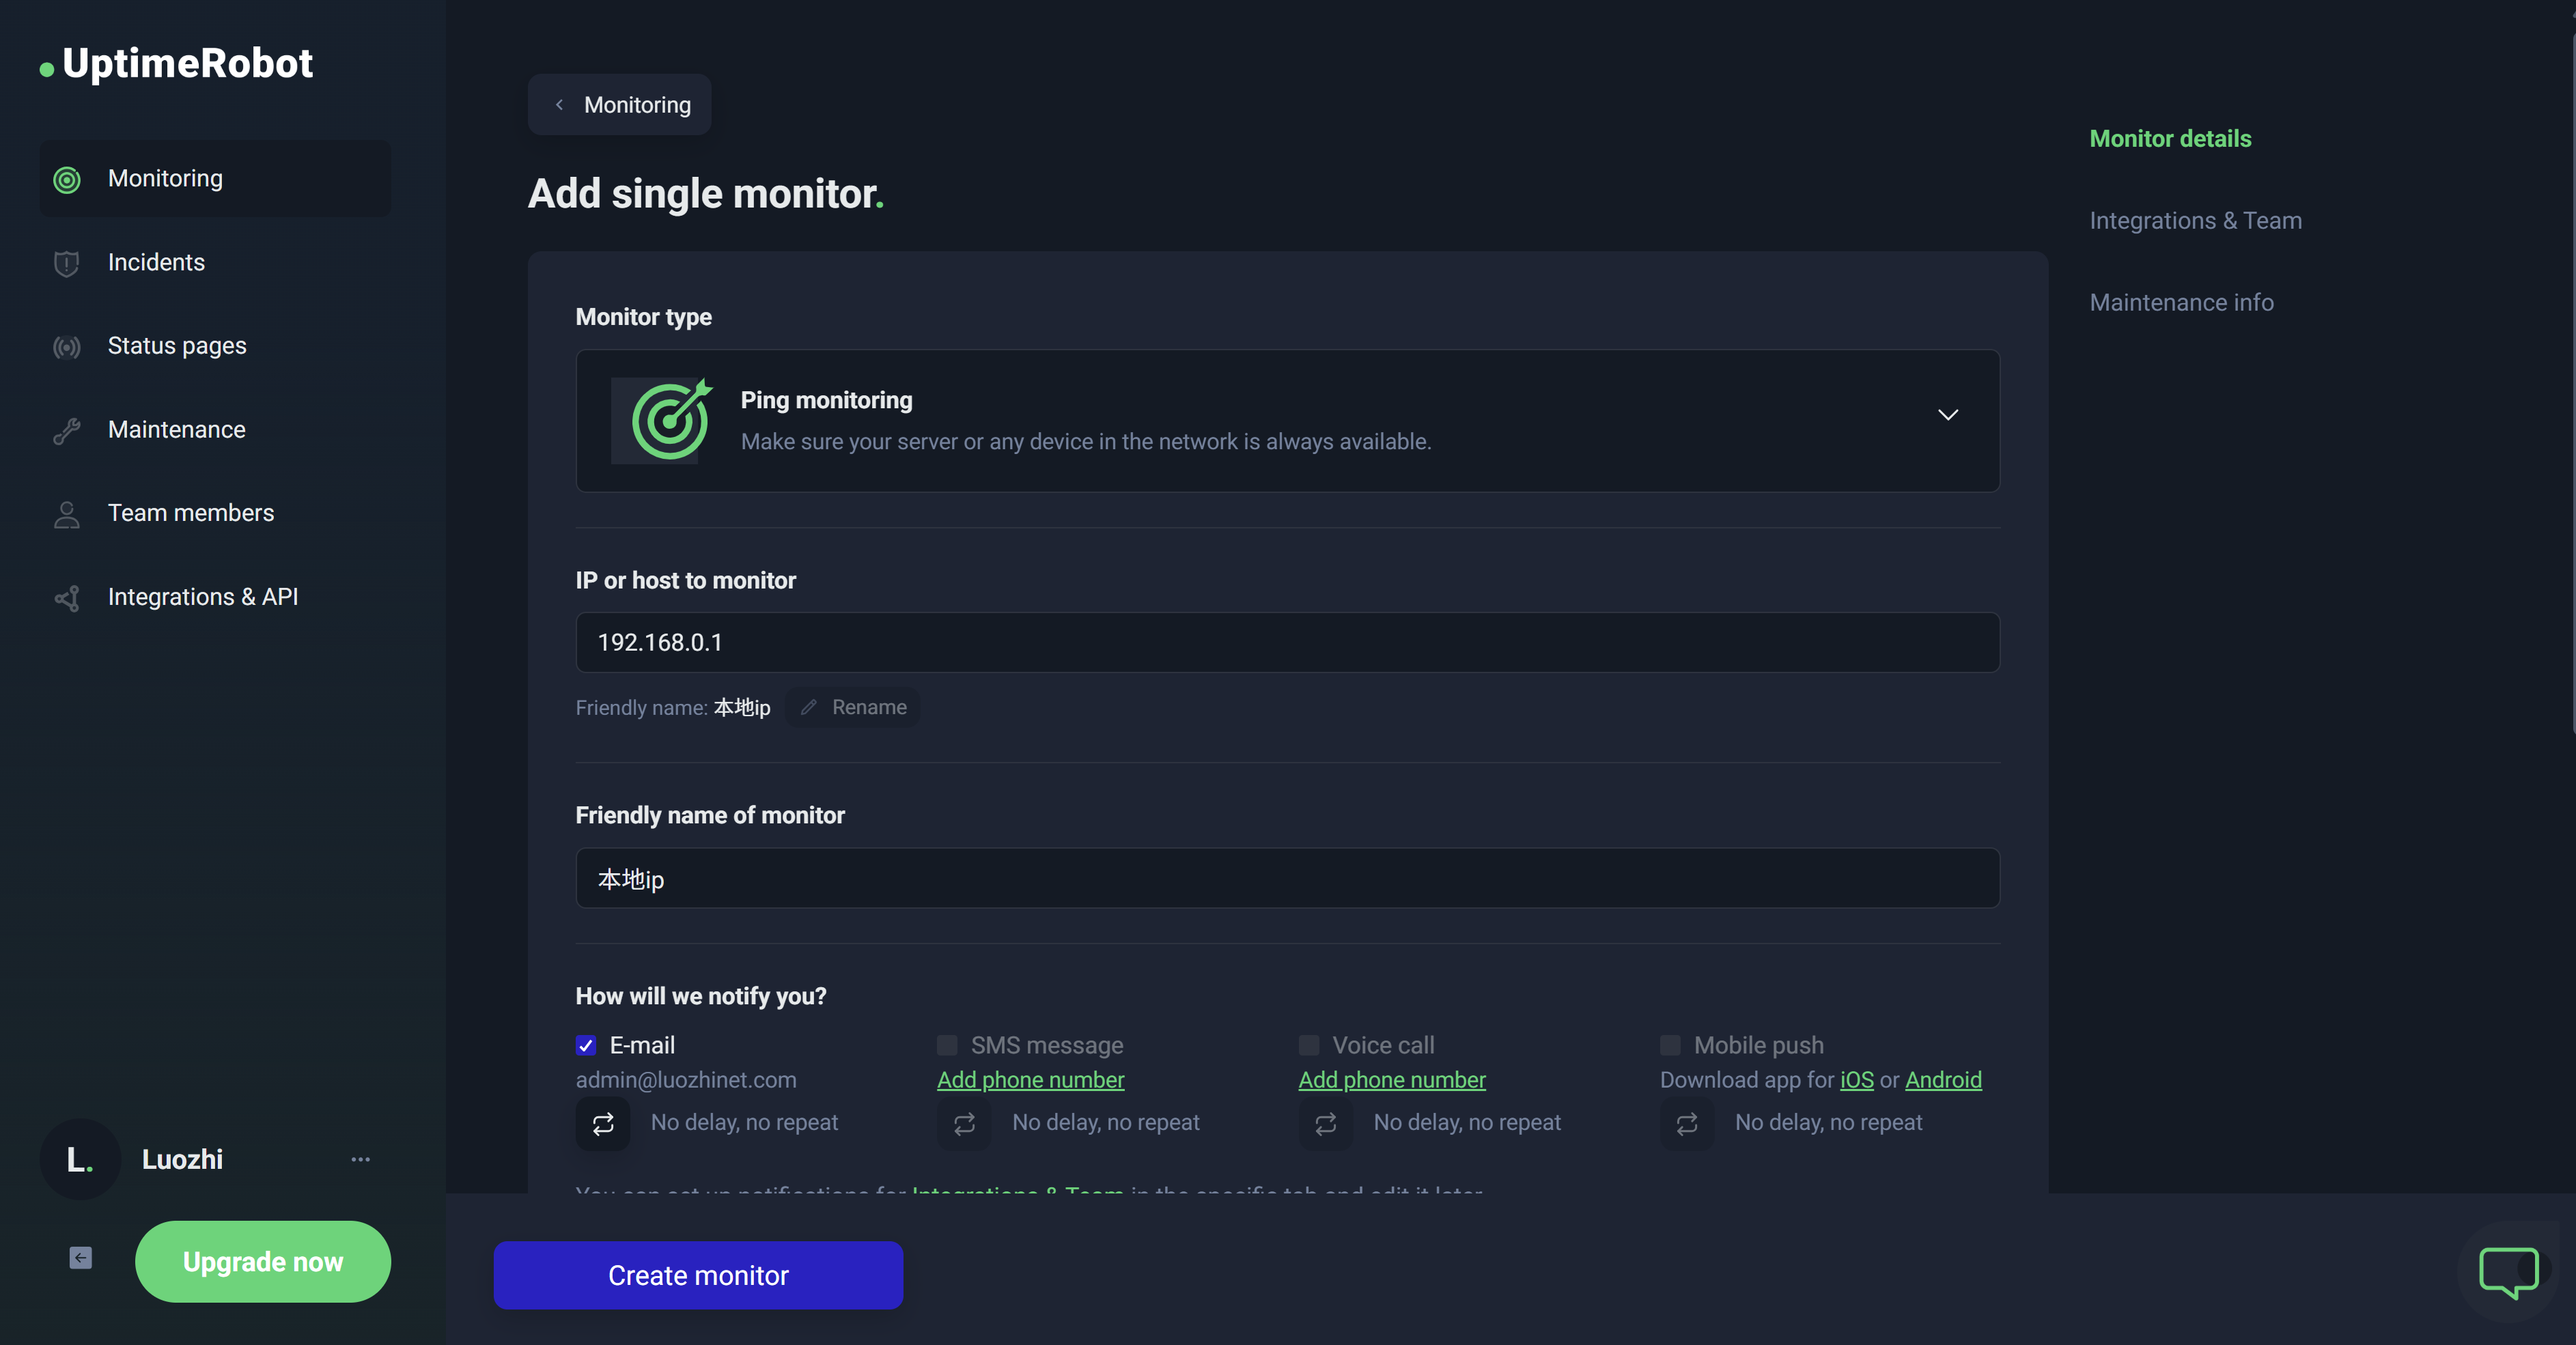Click the E-mail repeat settings icon
The height and width of the screenshot is (1345, 2576).
[602, 1123]
